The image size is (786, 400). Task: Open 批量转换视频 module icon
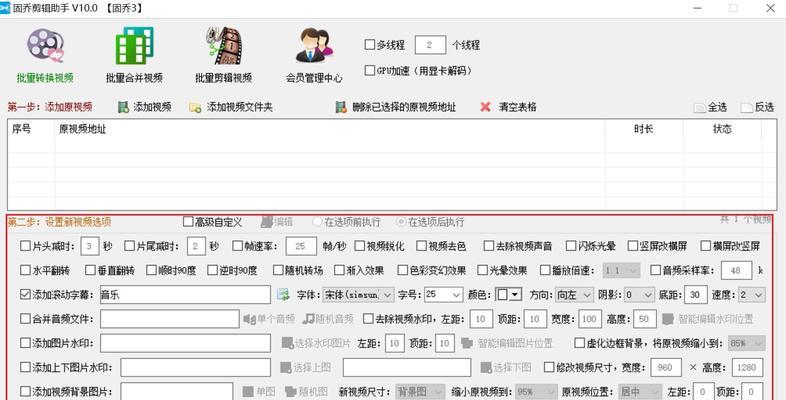(x=45, y=46)
